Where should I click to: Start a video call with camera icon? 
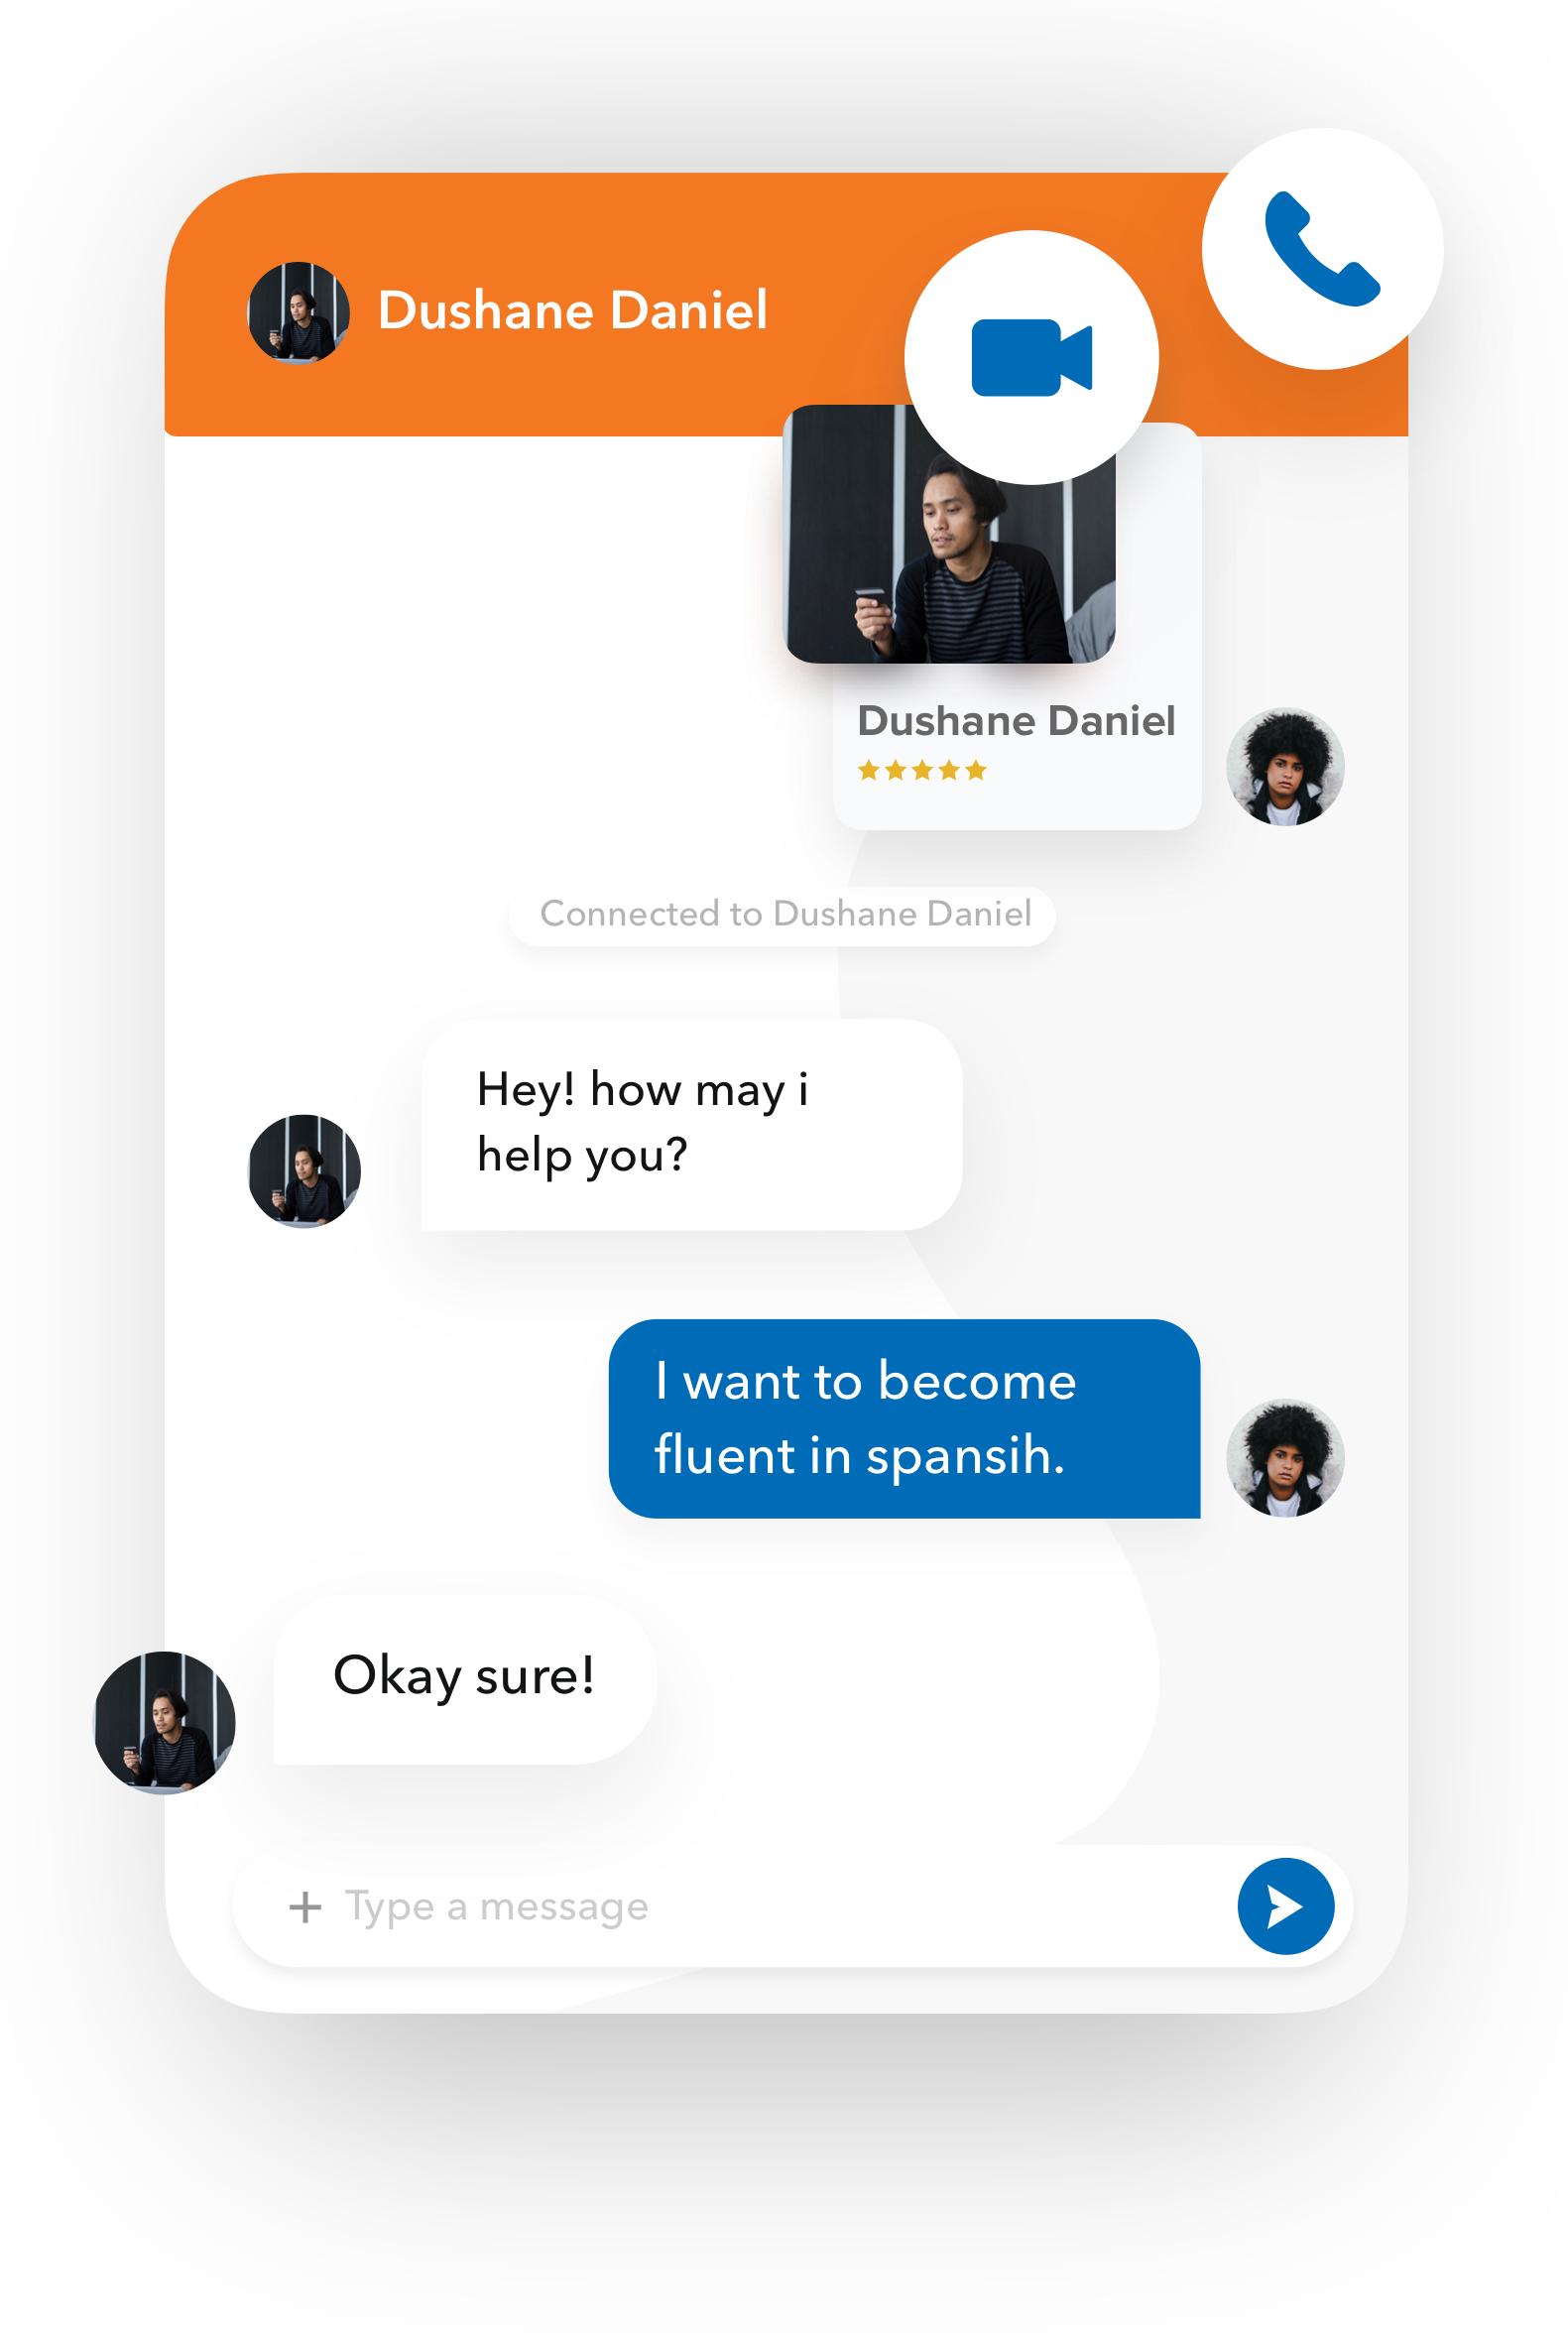(1031, 357)
